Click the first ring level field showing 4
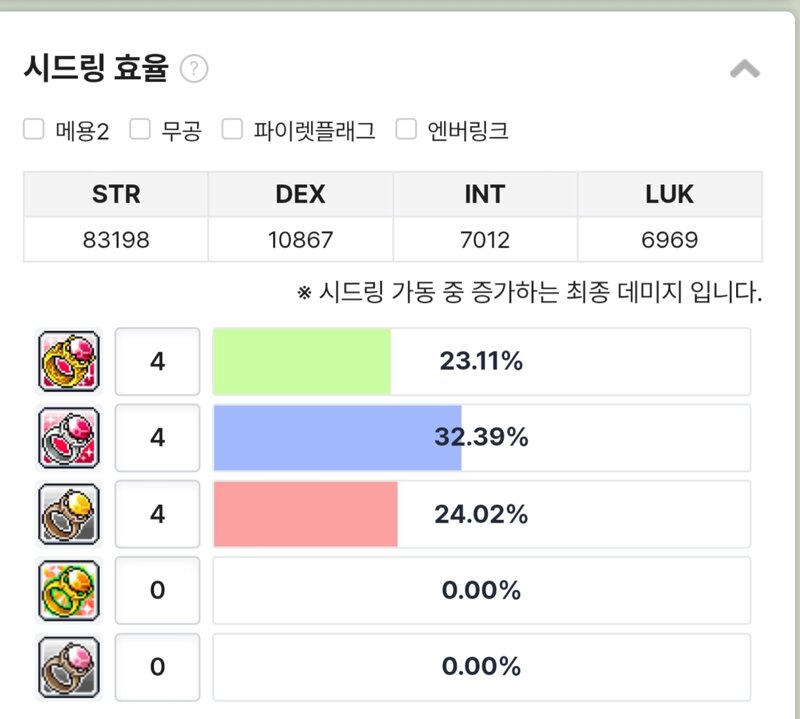This screenshot has width=800, height=719. click(157, 361)
